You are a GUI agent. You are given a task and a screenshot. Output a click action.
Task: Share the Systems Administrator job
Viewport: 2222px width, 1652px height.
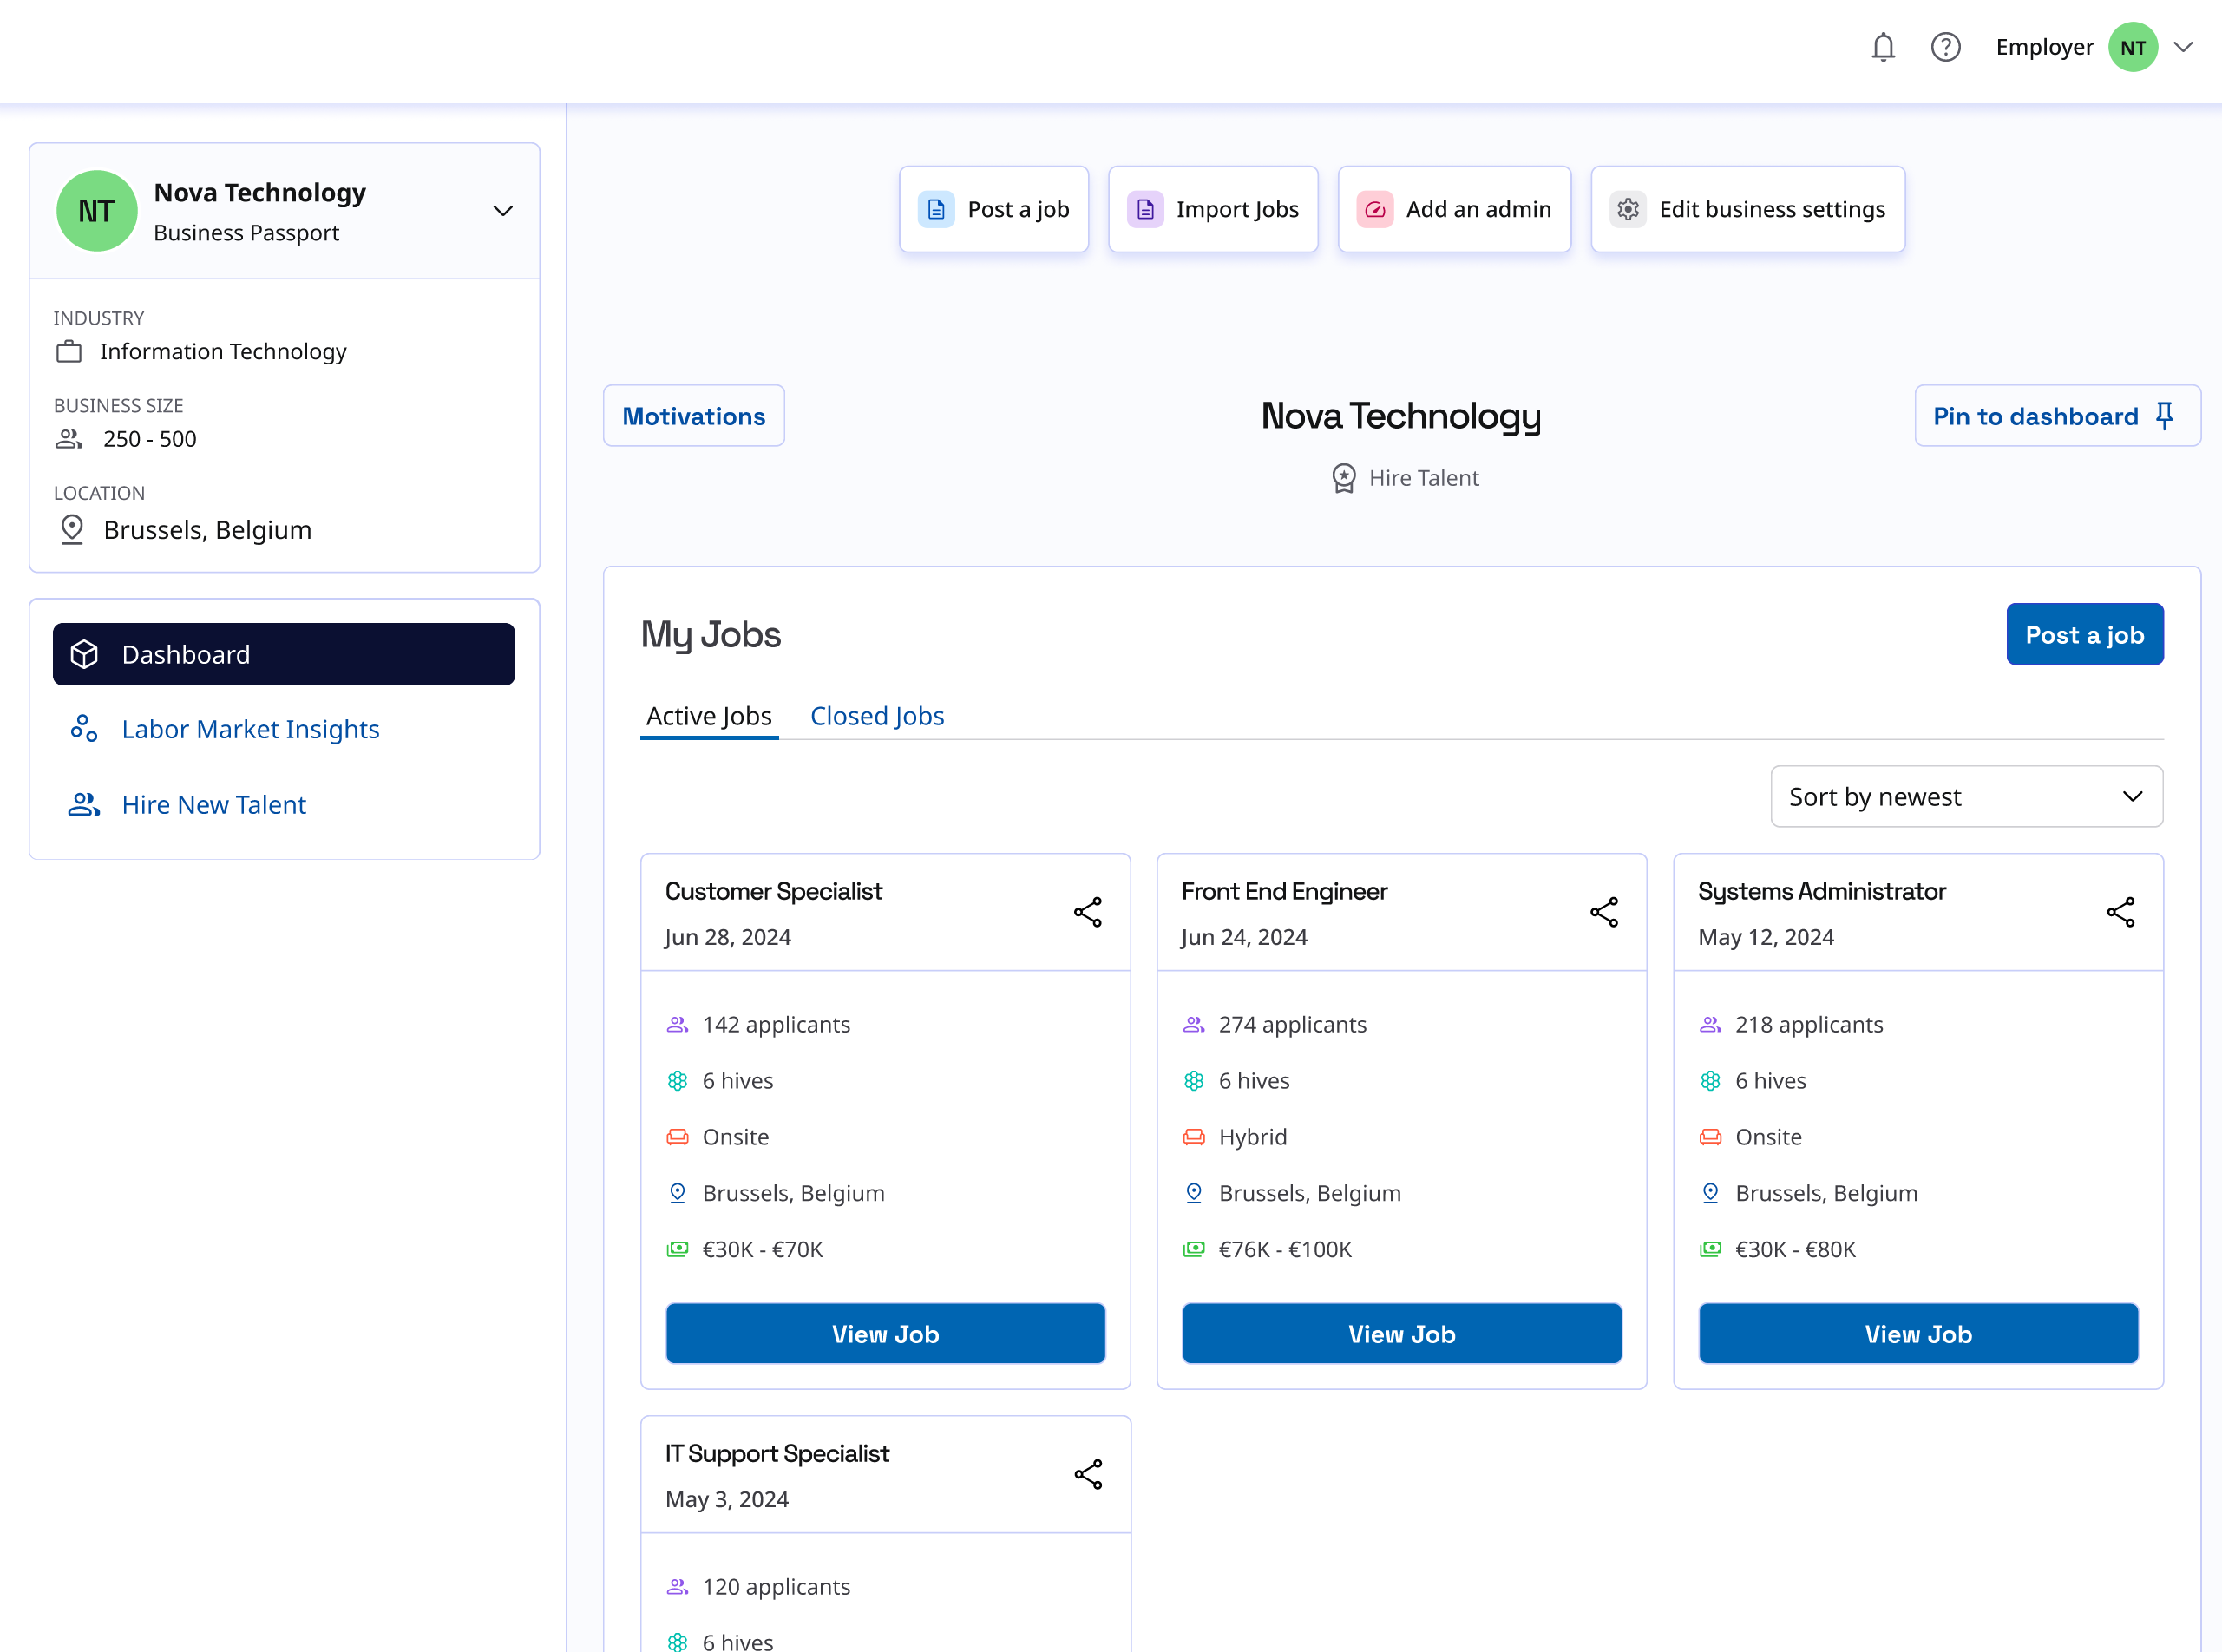(2120, 912)
